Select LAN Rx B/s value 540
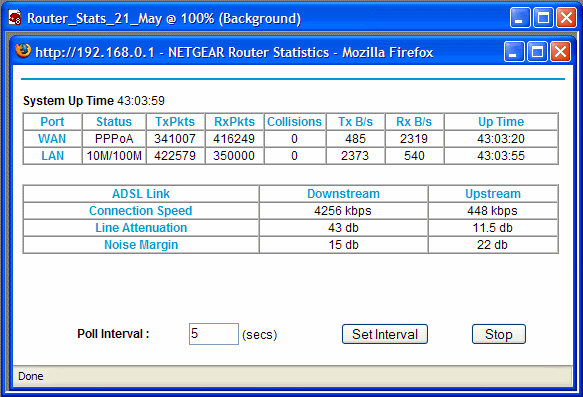Viewport: 583px width, 397px height. click(x=414, y=156)
